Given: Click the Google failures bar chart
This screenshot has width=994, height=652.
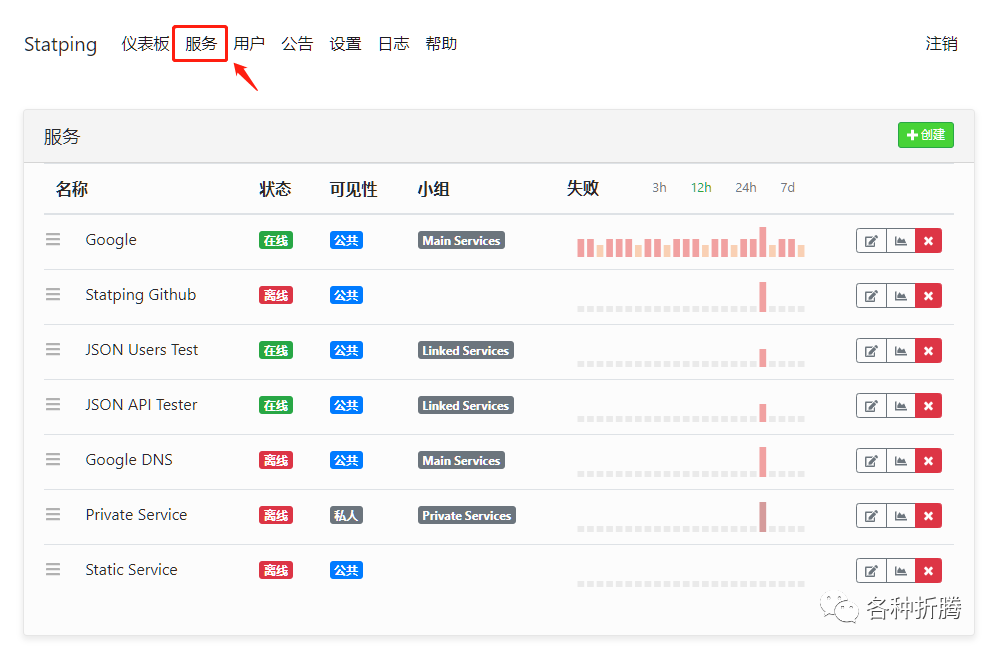Looking at the screenshot, I should tap(691, 242).
